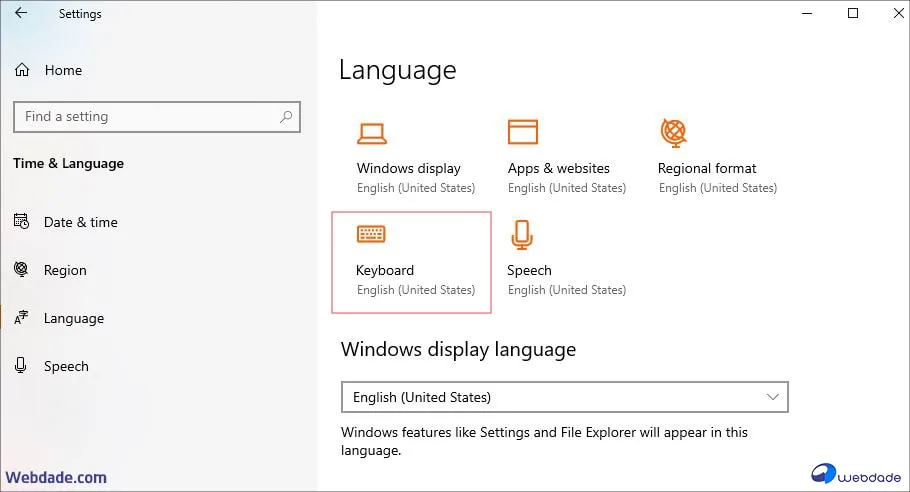Select Speech in the left sidebar

66,366
